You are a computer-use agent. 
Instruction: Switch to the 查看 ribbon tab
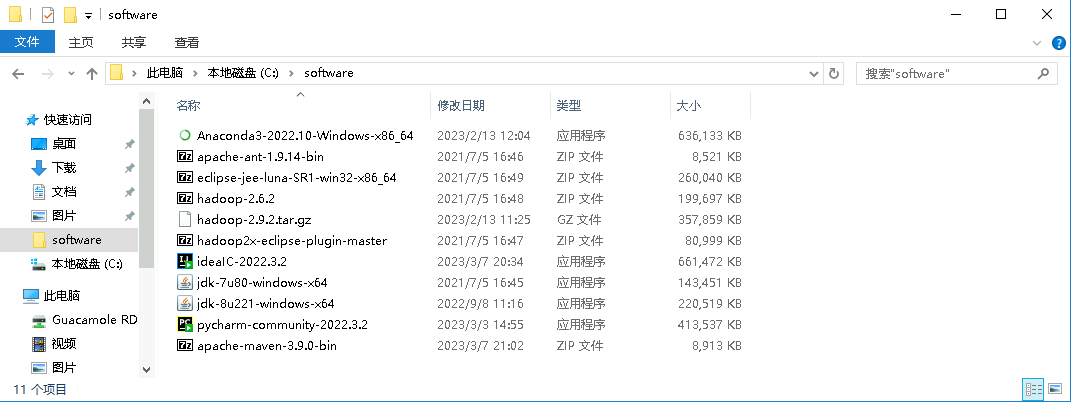point(186,42)
